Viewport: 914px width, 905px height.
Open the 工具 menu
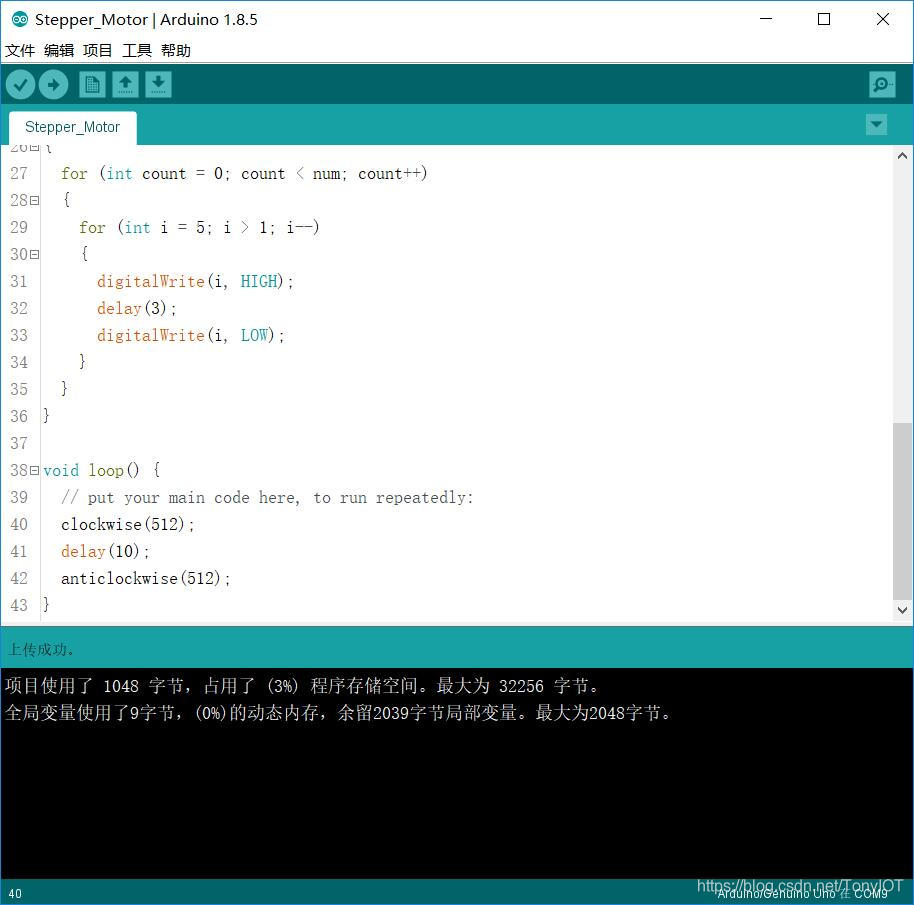click(x=137, y=51)
